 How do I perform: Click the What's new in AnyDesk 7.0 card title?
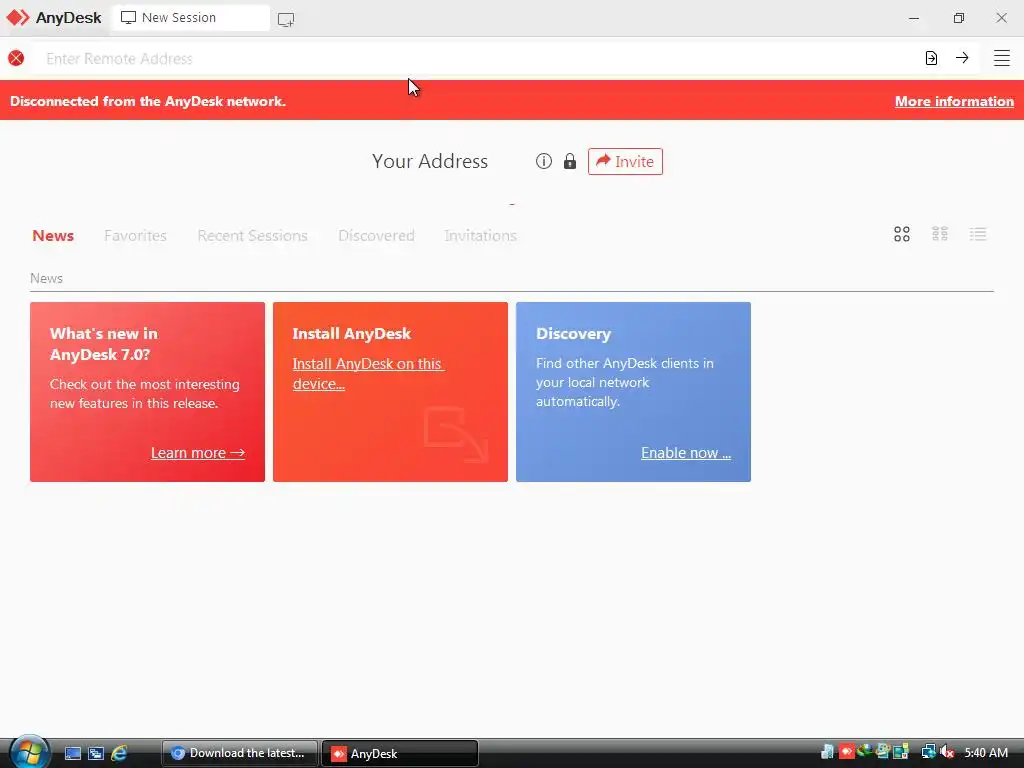104,344
